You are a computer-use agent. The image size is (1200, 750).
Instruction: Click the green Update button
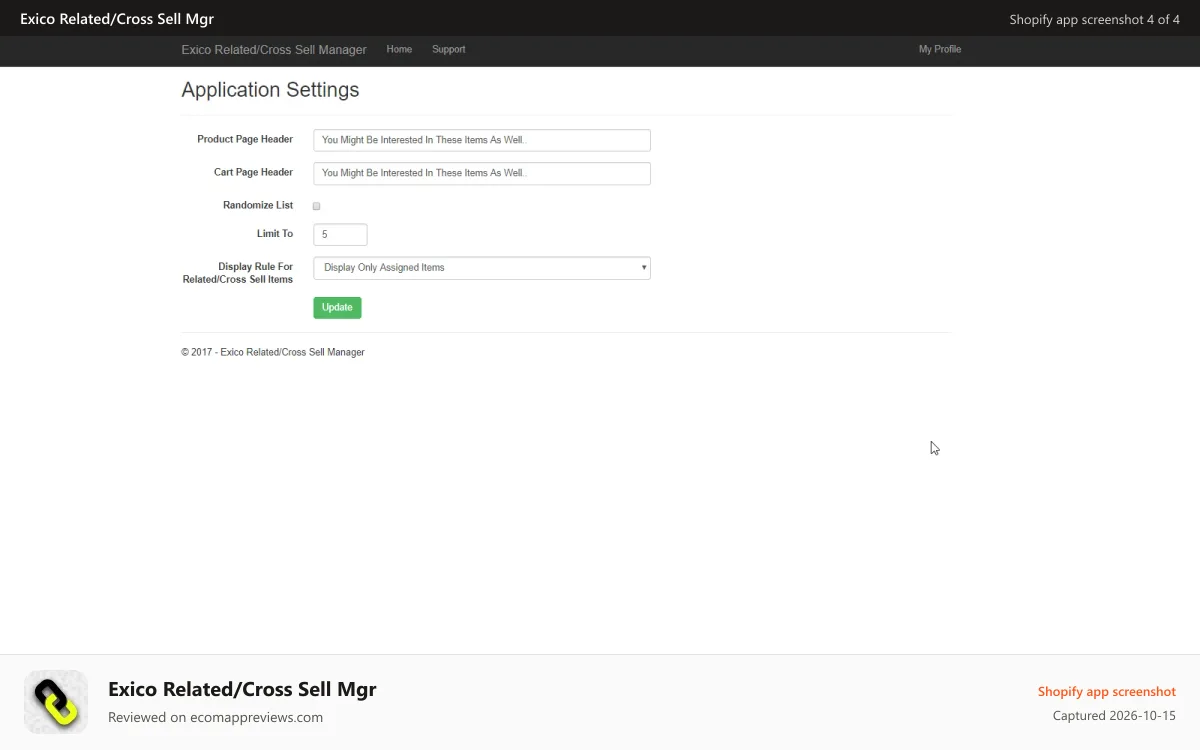(x=337, y=307)
